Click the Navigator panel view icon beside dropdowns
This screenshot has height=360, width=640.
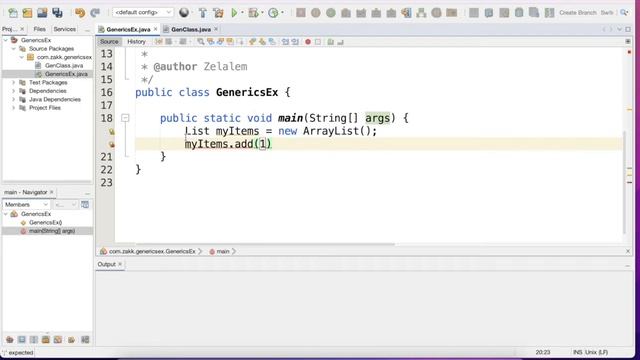tap(85, 204)
